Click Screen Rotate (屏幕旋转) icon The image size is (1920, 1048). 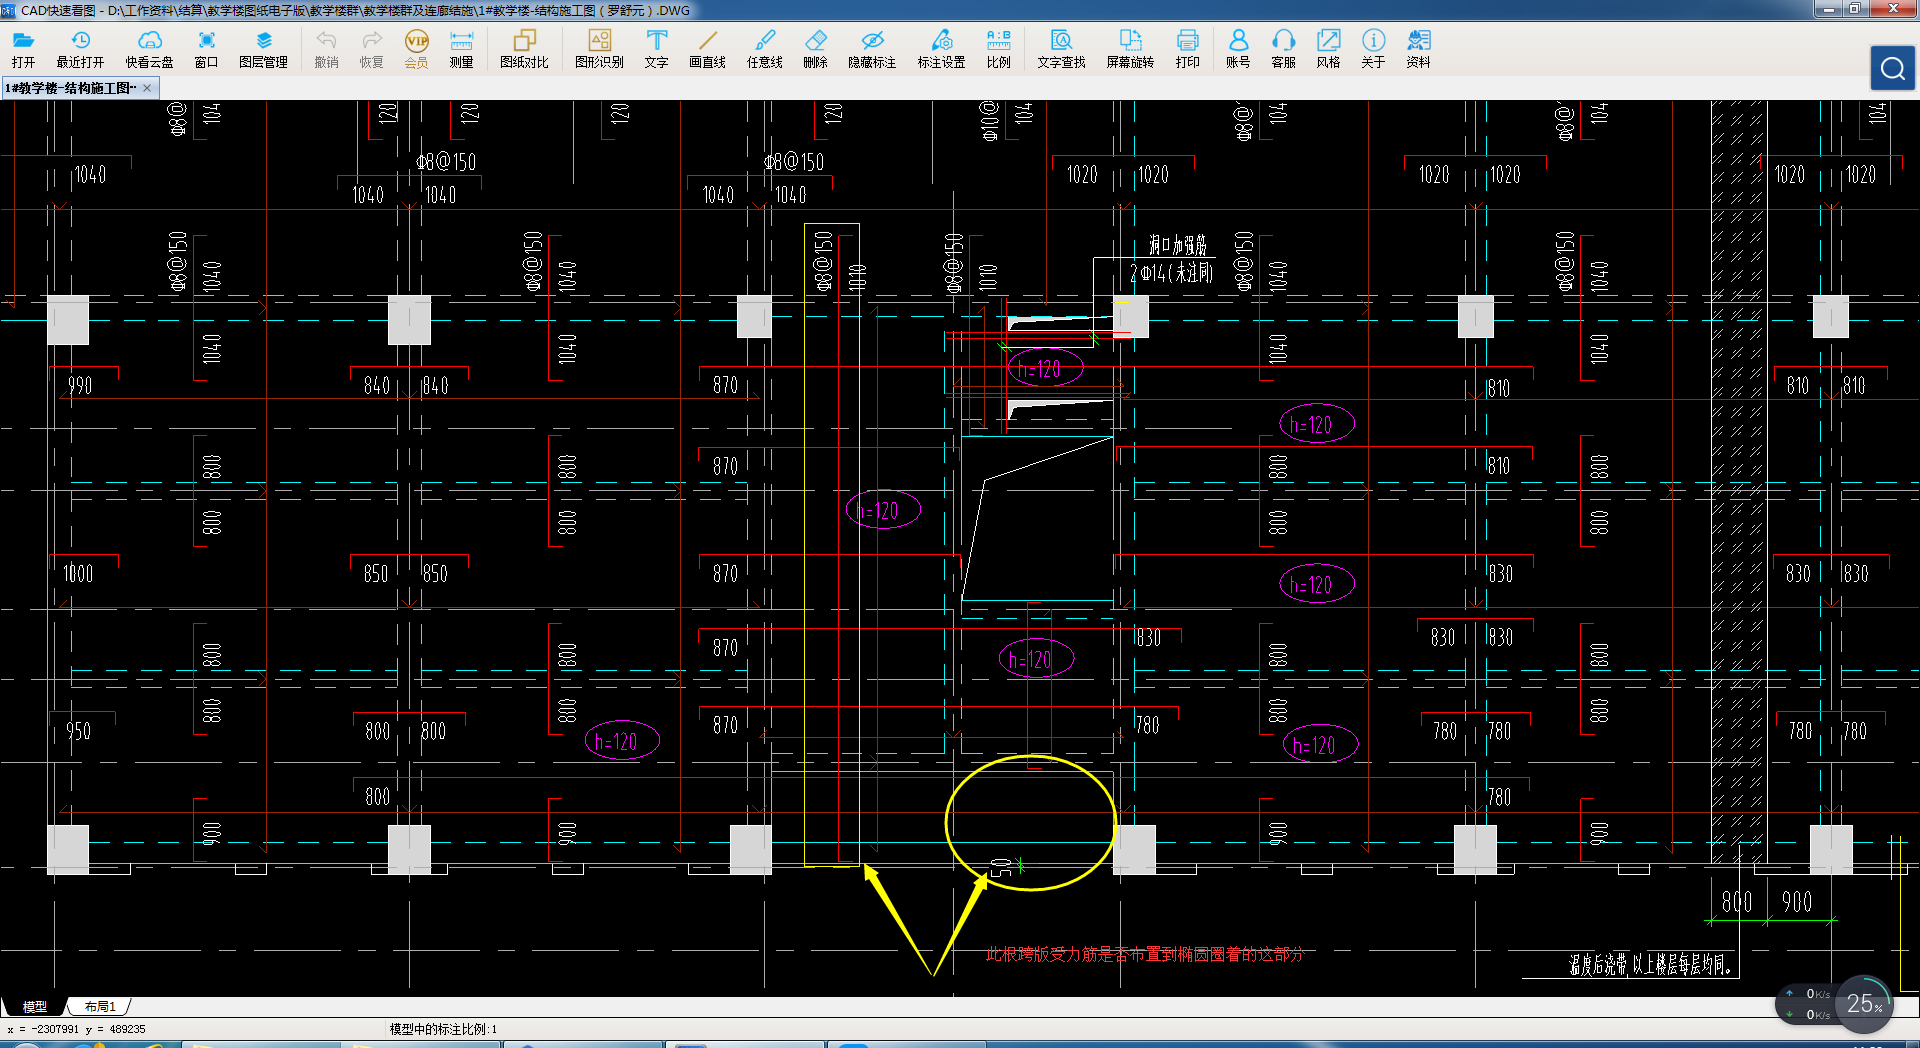(1130, 49)
